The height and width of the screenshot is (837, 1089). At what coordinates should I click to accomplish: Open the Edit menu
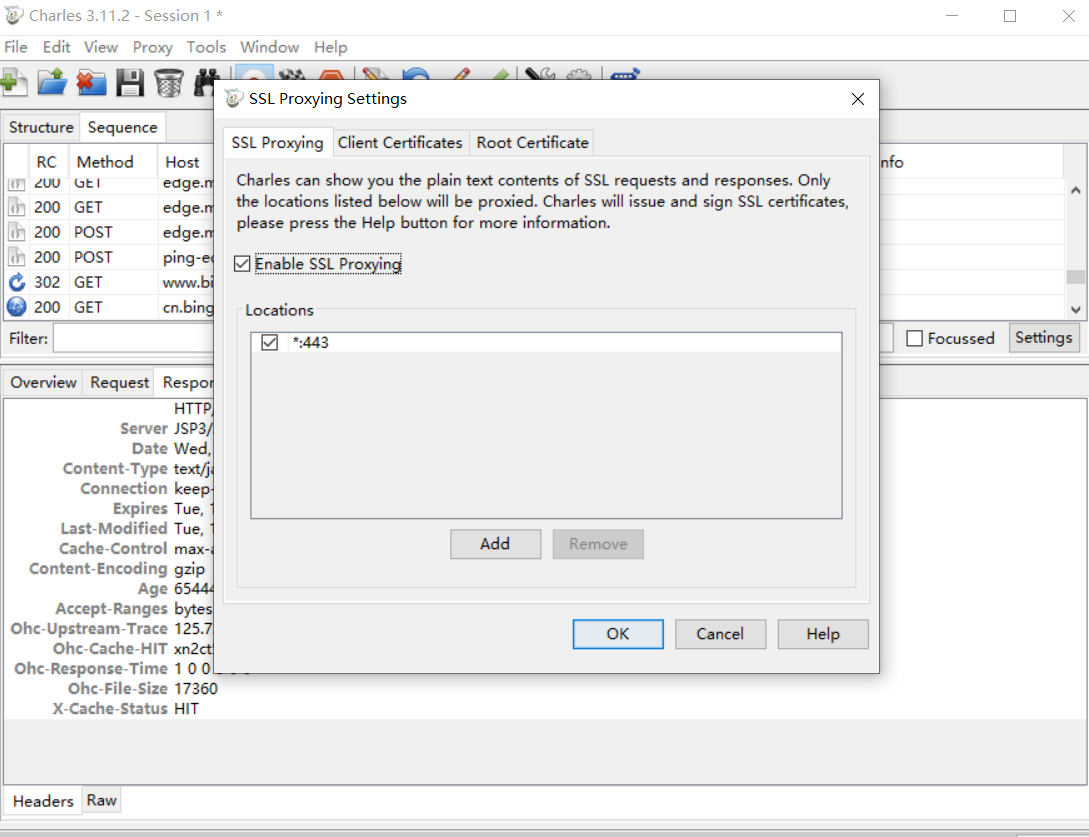coord(56,47)
